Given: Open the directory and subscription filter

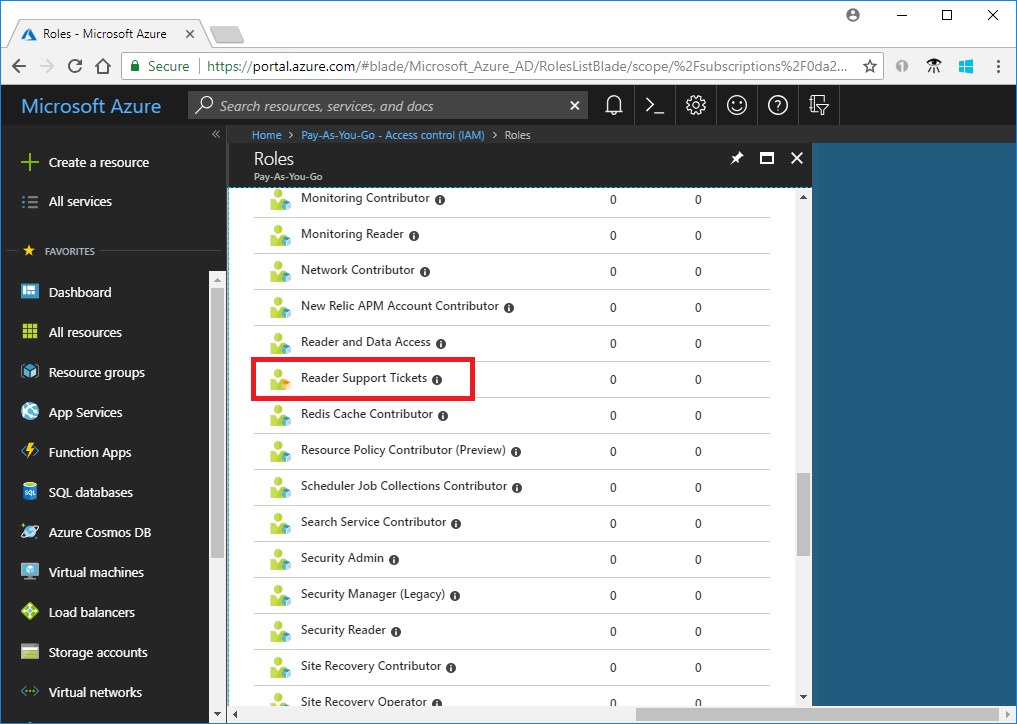Looking at the screenshot, I should coord(818,105).
